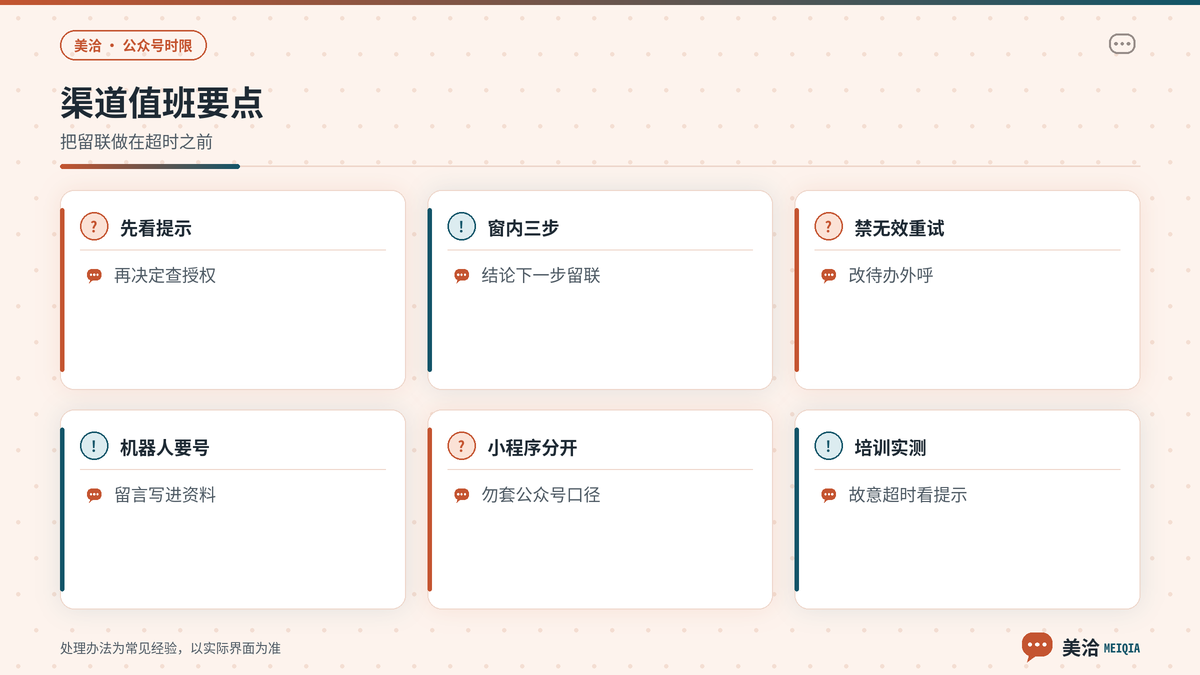Viewport: 1200px width, 675px height.
Task: Select the 先看提示 card heading
Action: click(155, 228)
